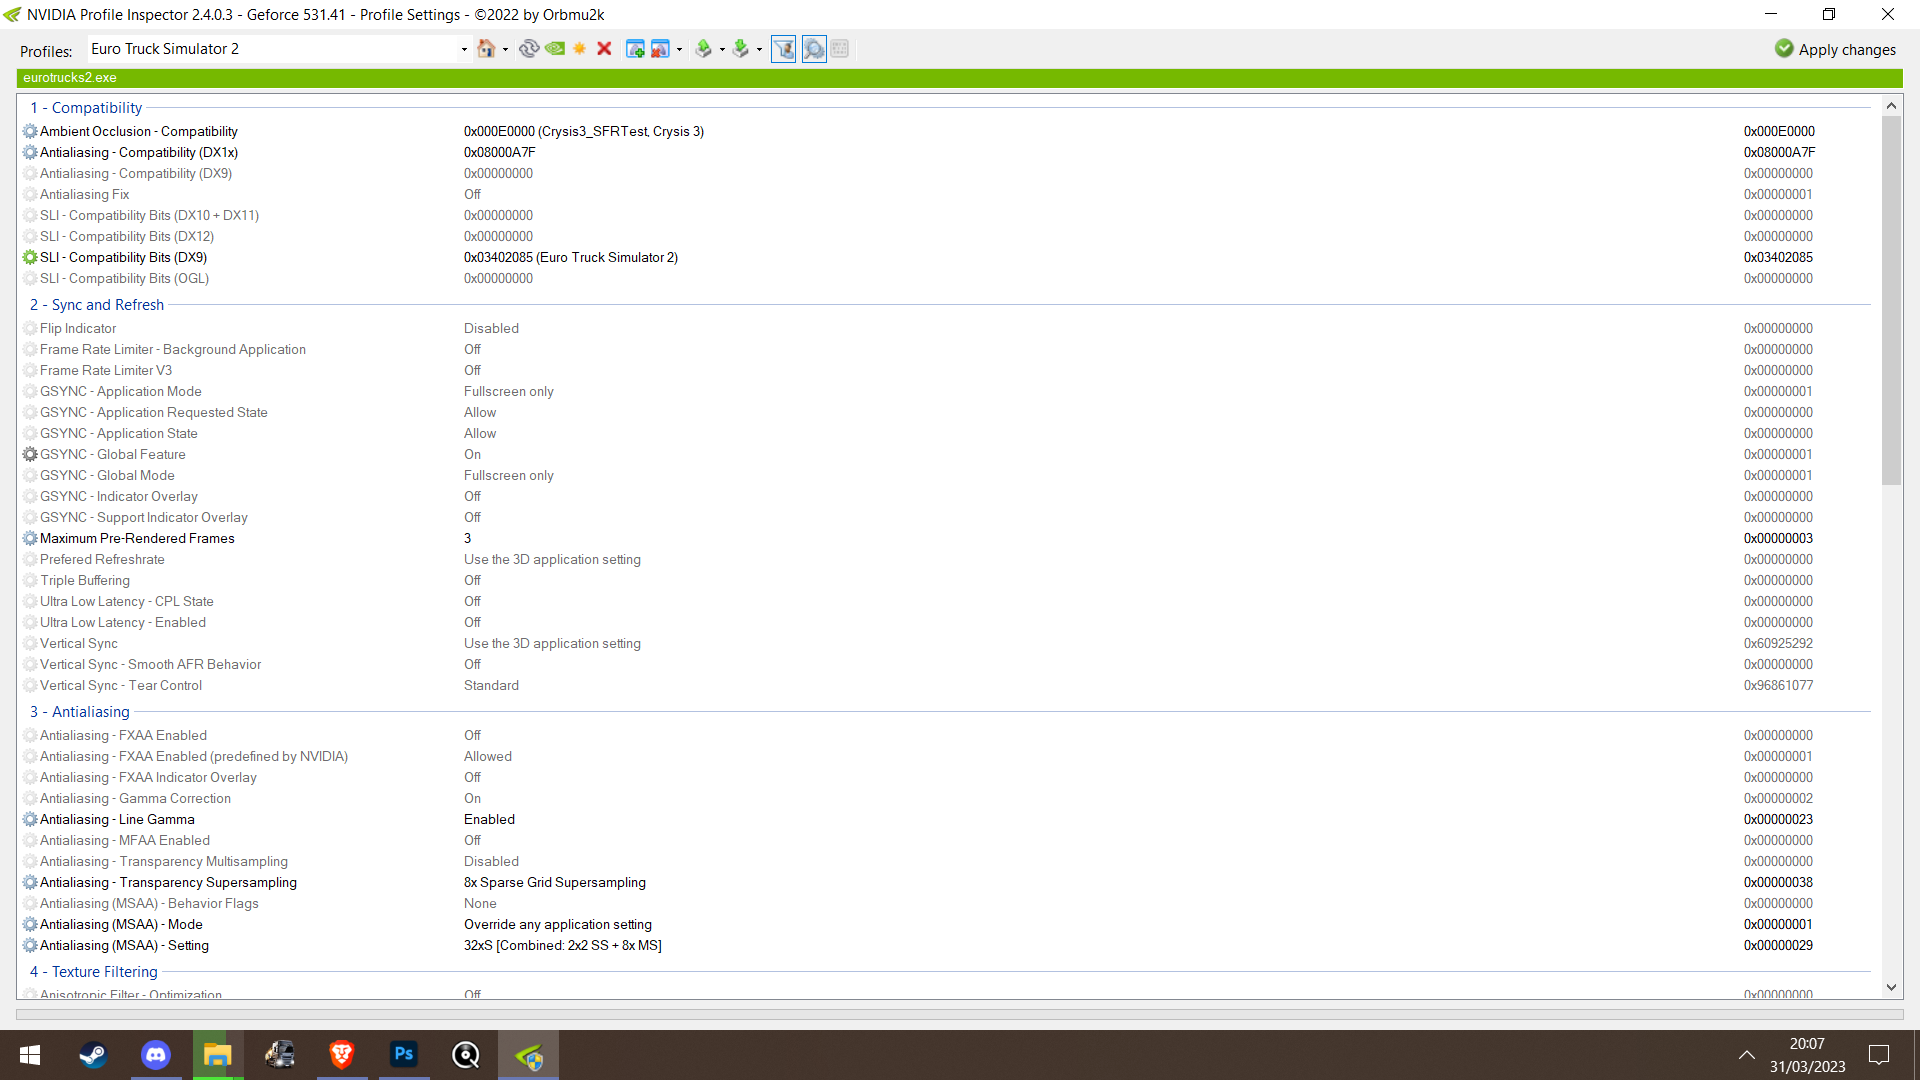Click the orange sun create profile icon
The image size is (1920, 1080).
(580, 49)
